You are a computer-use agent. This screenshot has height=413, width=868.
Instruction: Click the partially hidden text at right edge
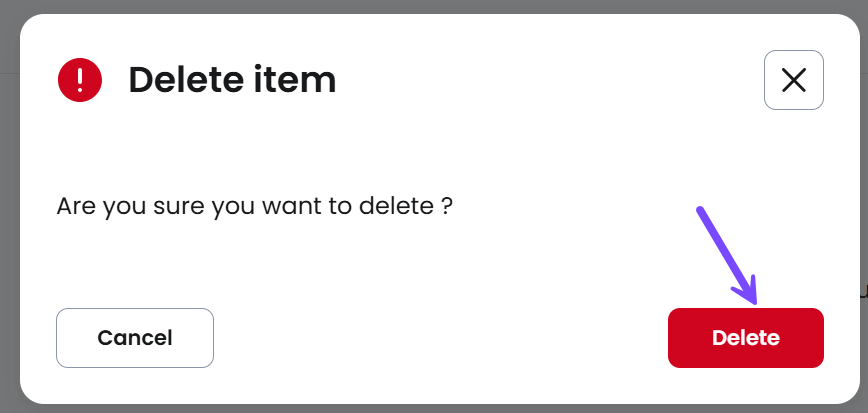pos(864,291)
